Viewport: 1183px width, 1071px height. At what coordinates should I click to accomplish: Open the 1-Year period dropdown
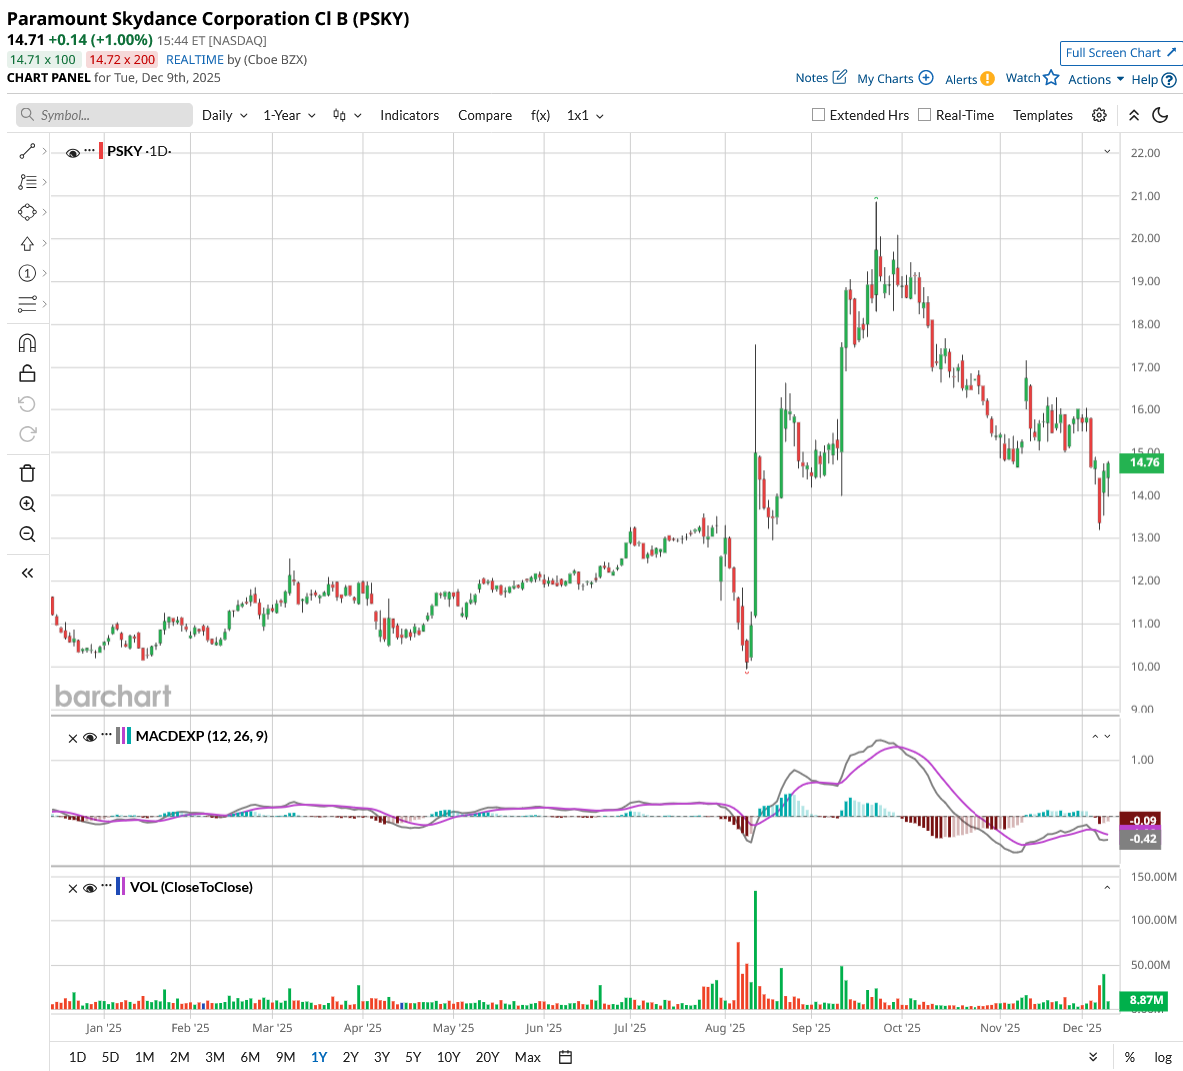tap(289, 115)
